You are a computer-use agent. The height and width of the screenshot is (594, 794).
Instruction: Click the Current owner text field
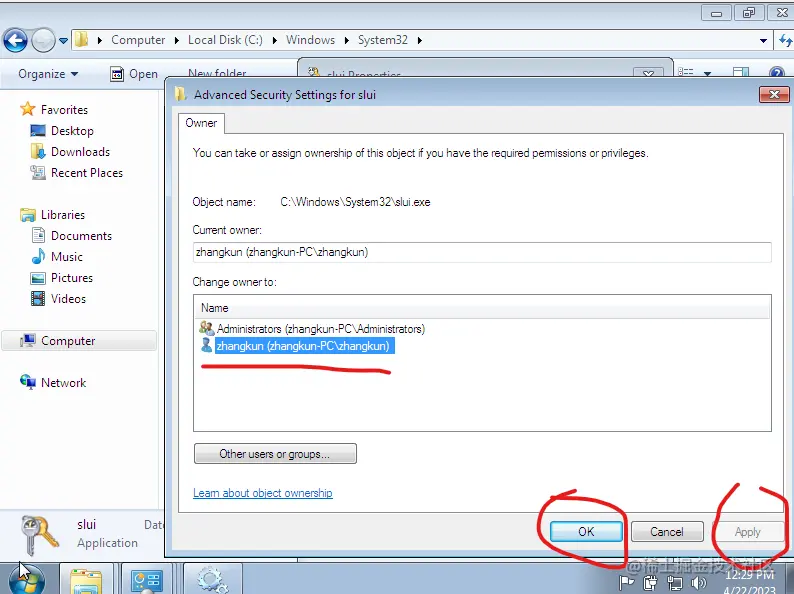482,252
